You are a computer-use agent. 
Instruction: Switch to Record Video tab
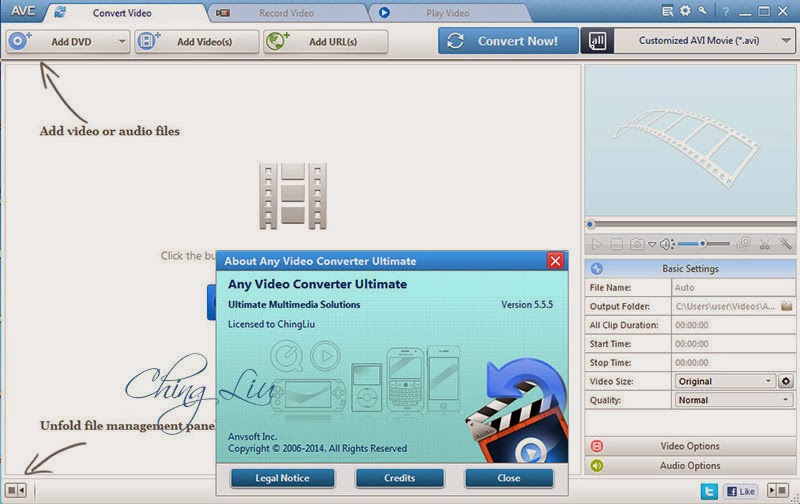(286, 13)
